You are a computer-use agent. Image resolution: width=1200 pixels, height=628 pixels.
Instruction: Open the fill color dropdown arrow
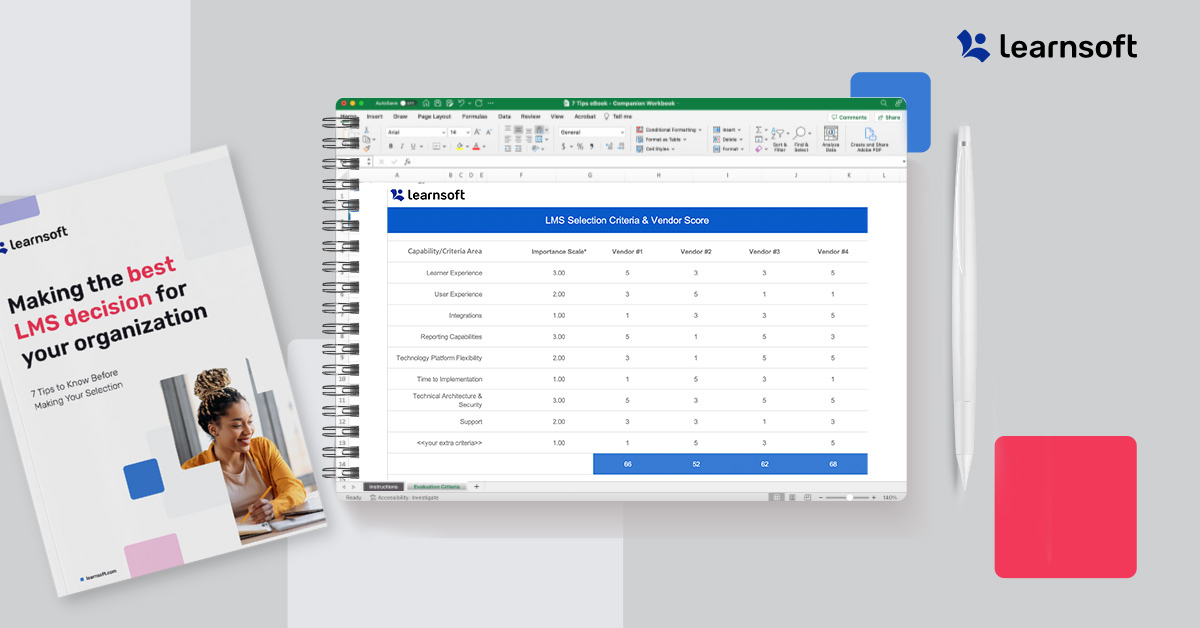(468, 146)
